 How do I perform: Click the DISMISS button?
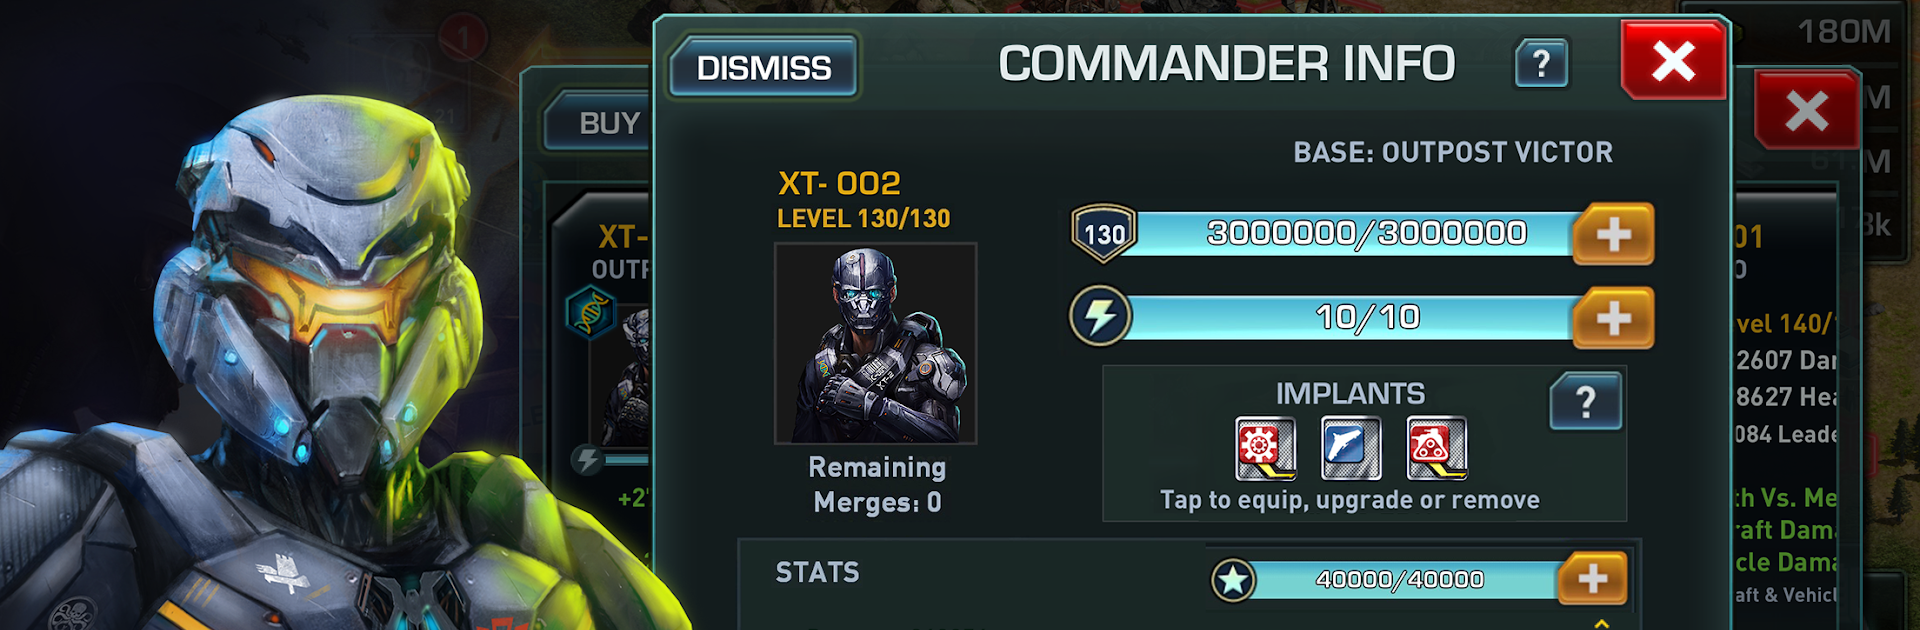(x=763, y=67)
